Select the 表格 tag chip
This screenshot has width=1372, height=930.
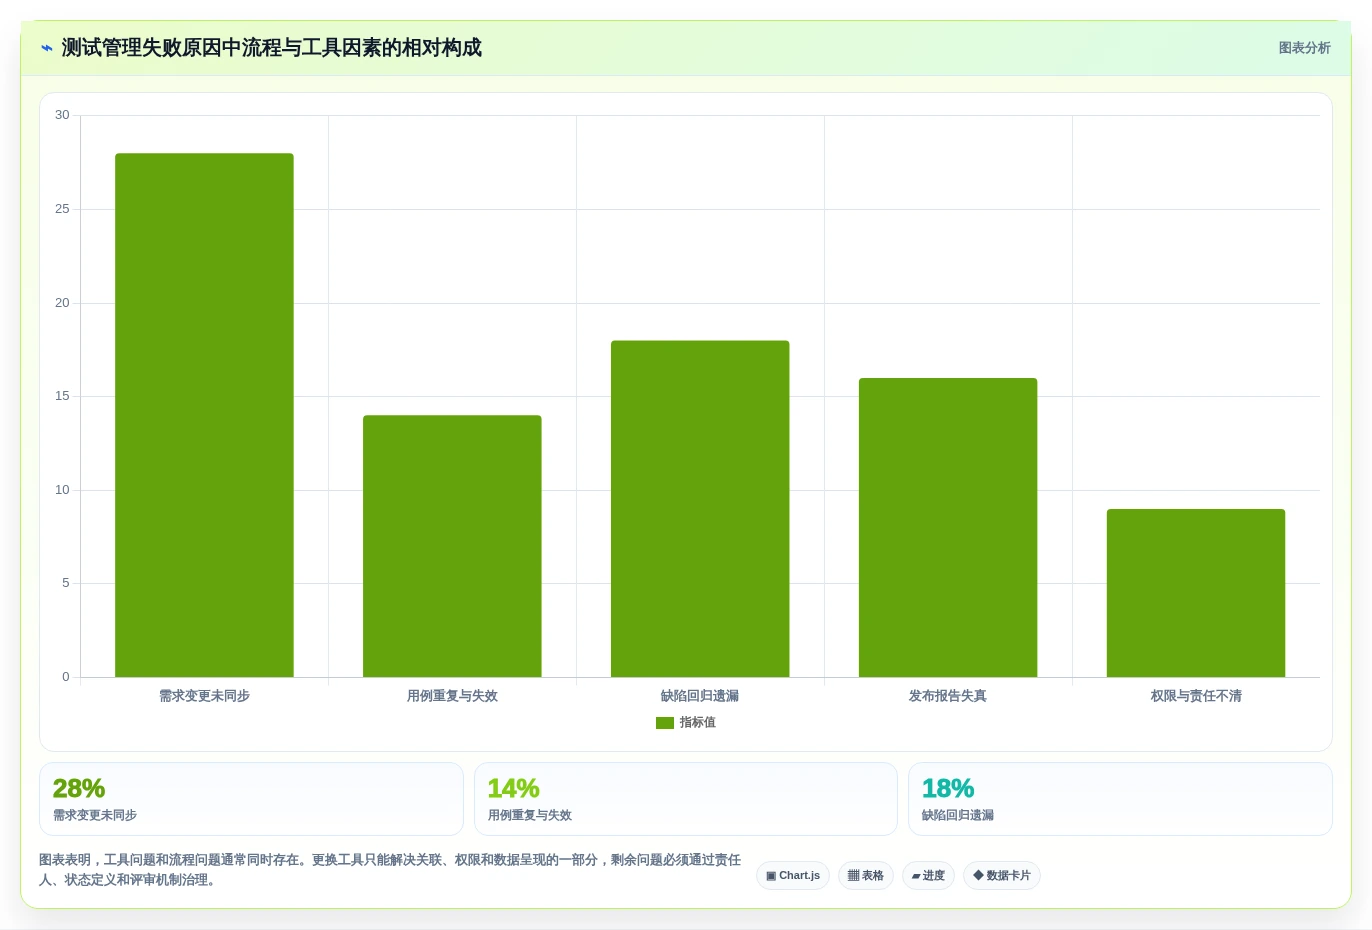866,875
